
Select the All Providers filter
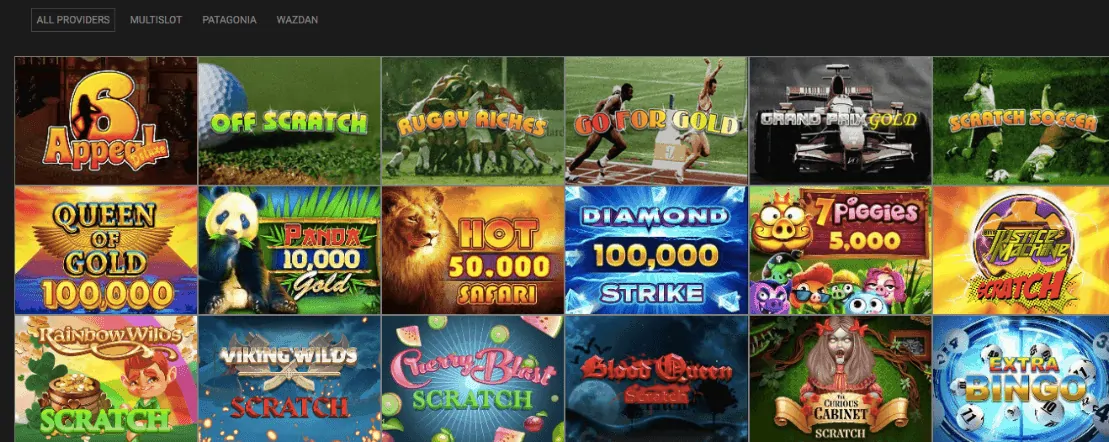[x=73, y=20]
